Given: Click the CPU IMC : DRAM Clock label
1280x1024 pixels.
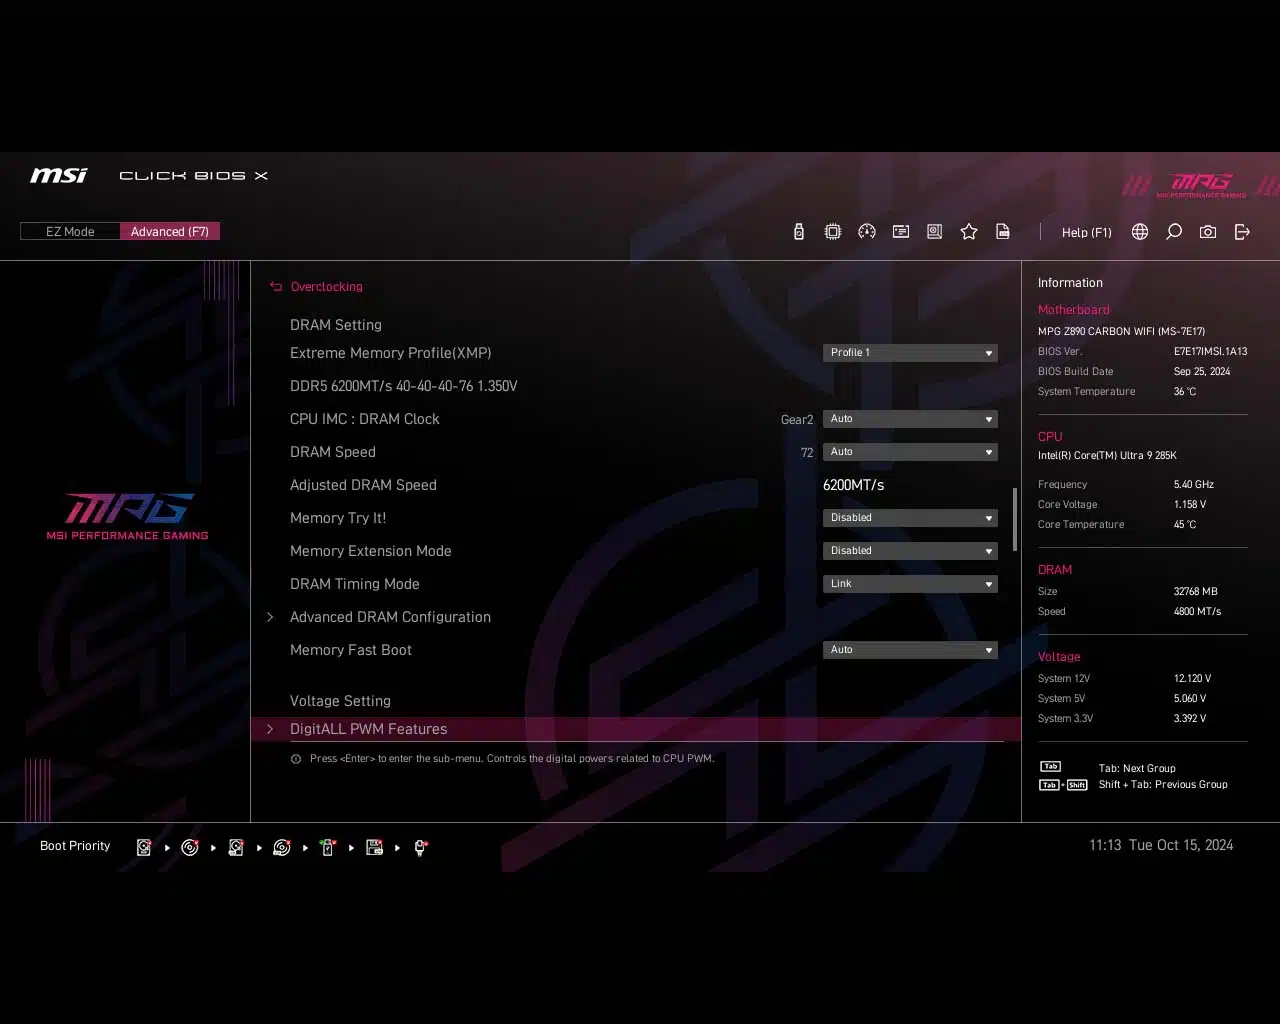Looking at the screenshot, I should [x=364, y=419].
